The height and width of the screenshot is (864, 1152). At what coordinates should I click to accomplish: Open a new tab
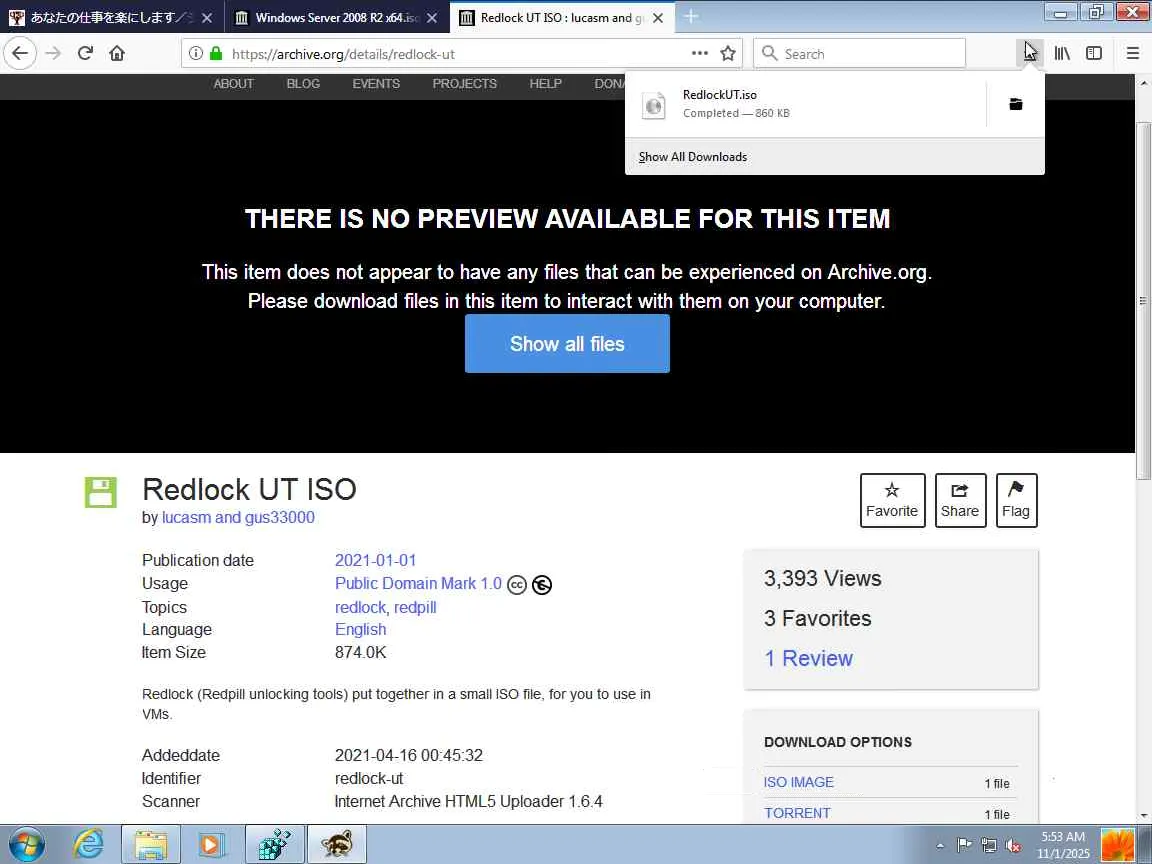(691, 16)
